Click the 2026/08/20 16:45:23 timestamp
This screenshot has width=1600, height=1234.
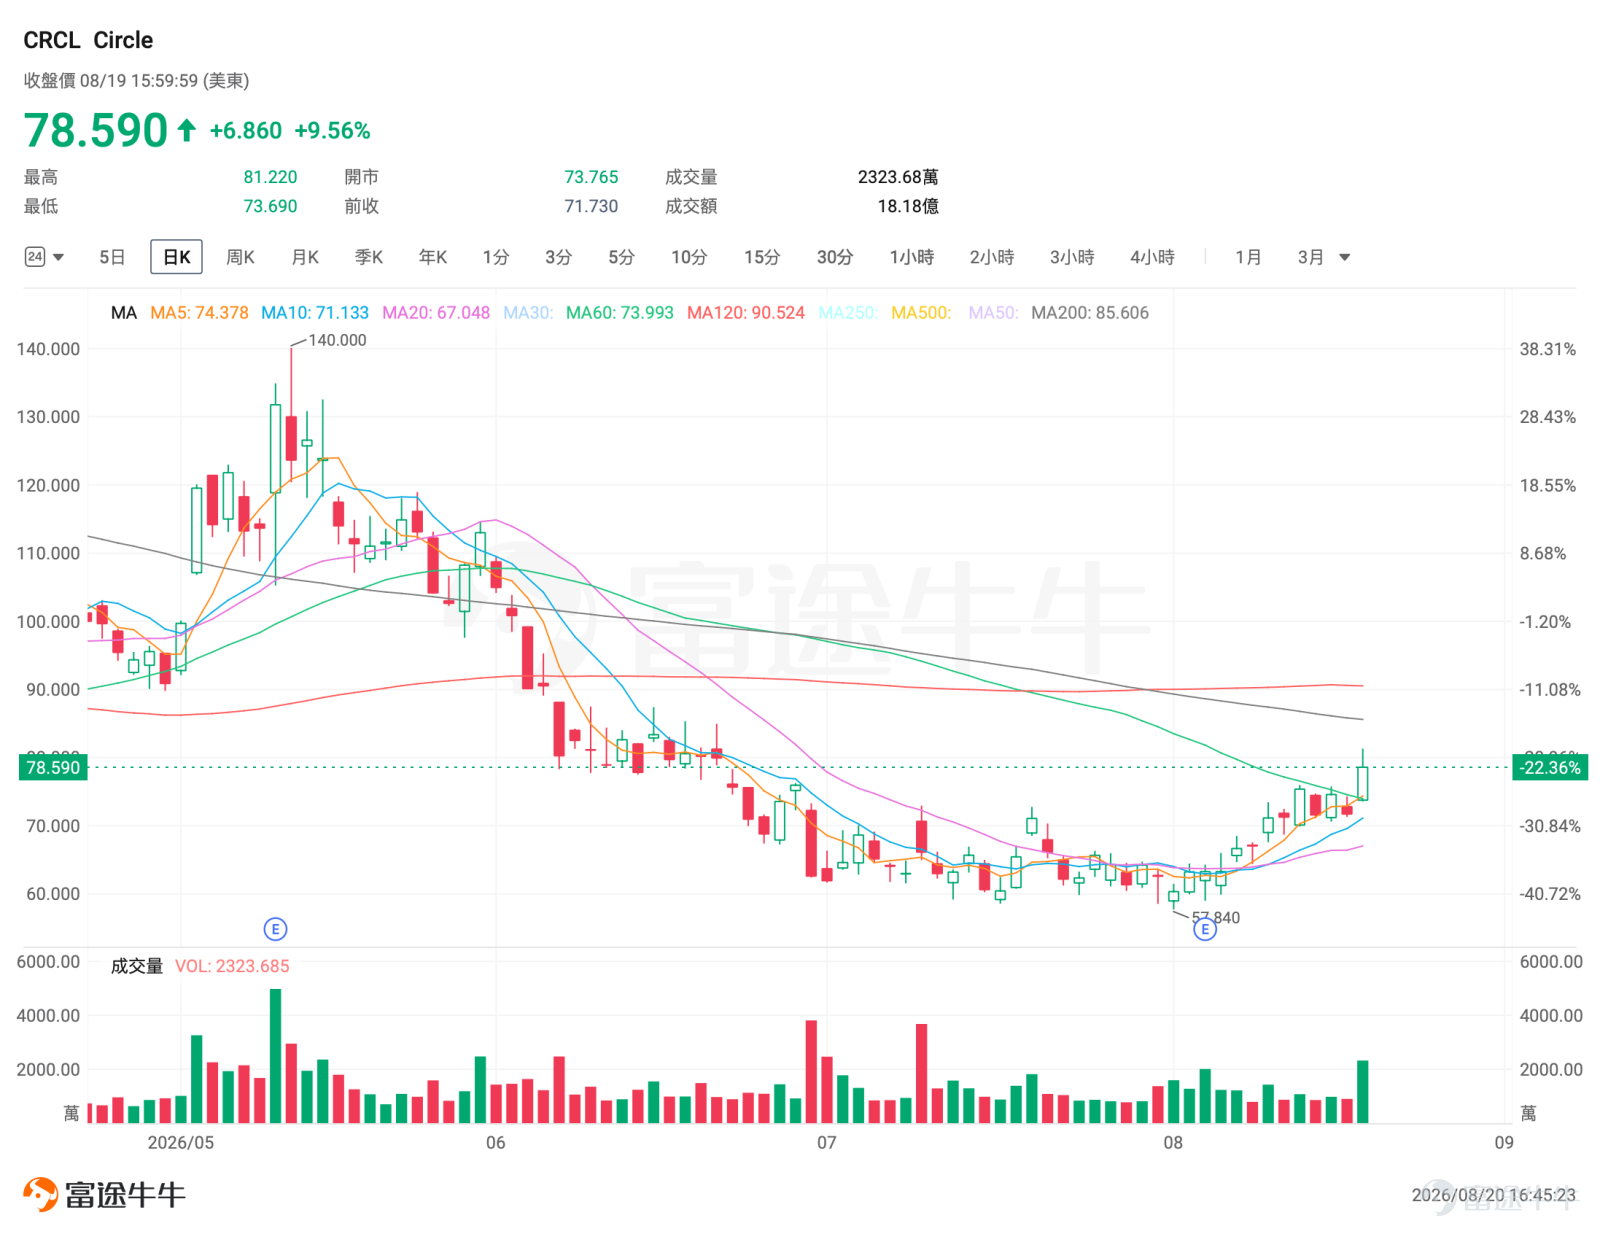pos(1493,1195)
